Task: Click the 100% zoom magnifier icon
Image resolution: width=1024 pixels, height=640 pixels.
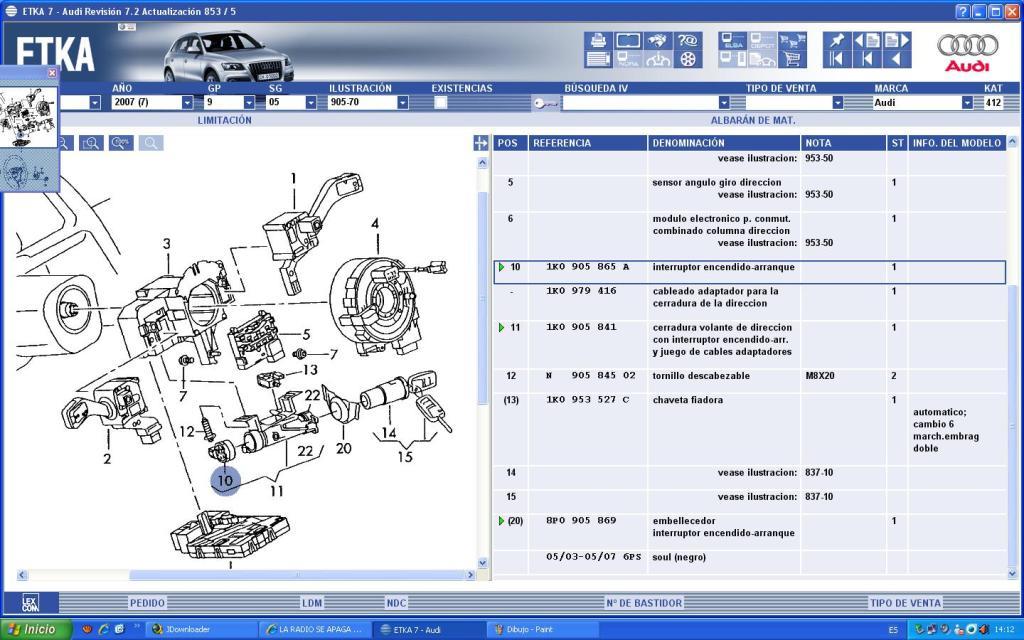Action: (121, 143)
